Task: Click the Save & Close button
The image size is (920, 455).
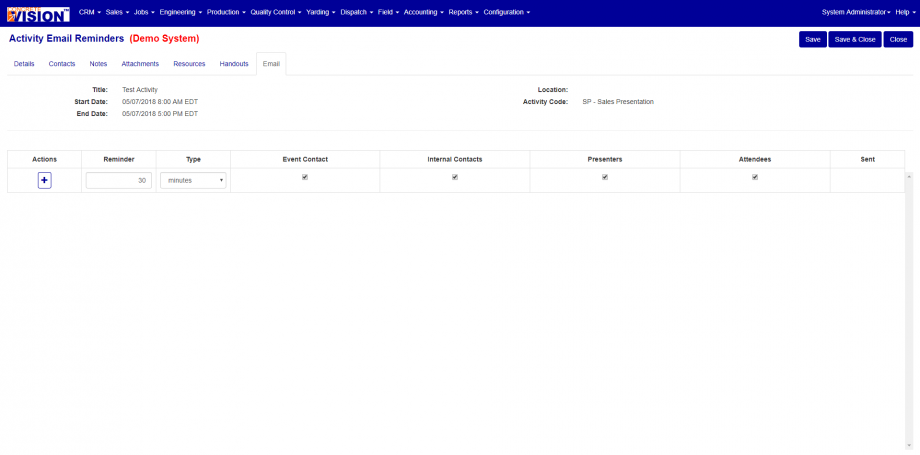Action: 854,39
